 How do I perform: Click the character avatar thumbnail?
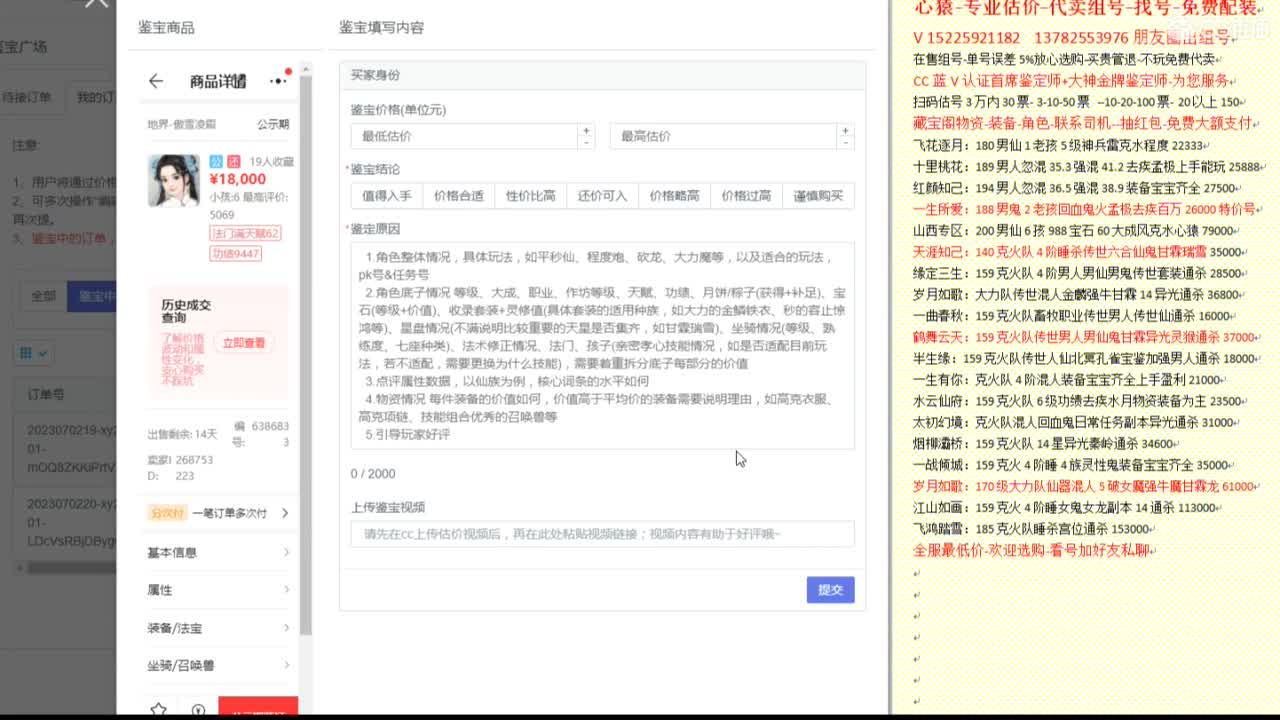pyautogui.click(x=173, y=181)
